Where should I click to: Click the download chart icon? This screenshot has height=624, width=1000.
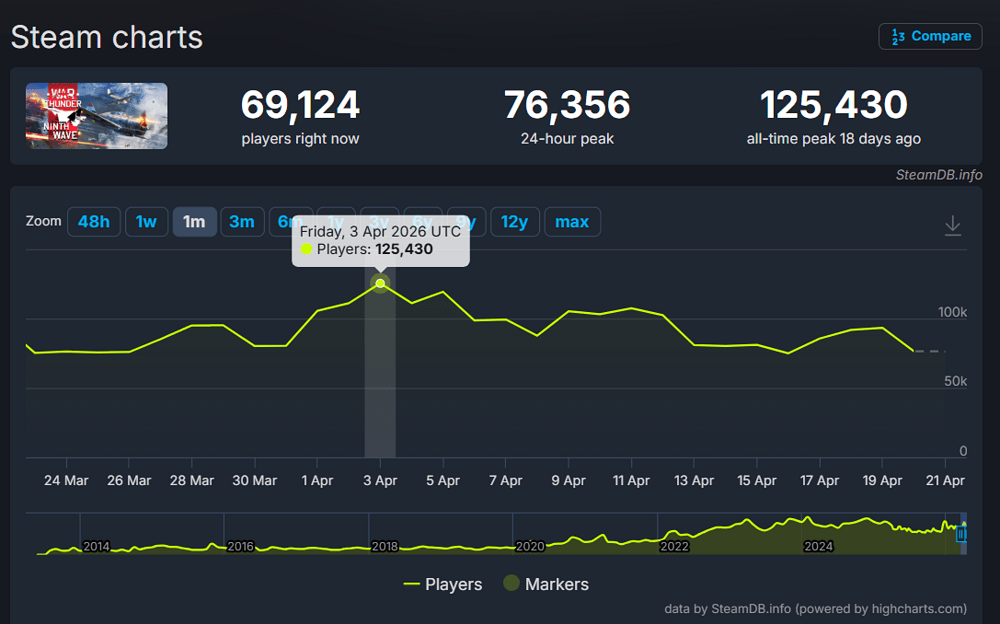[952, 225]
